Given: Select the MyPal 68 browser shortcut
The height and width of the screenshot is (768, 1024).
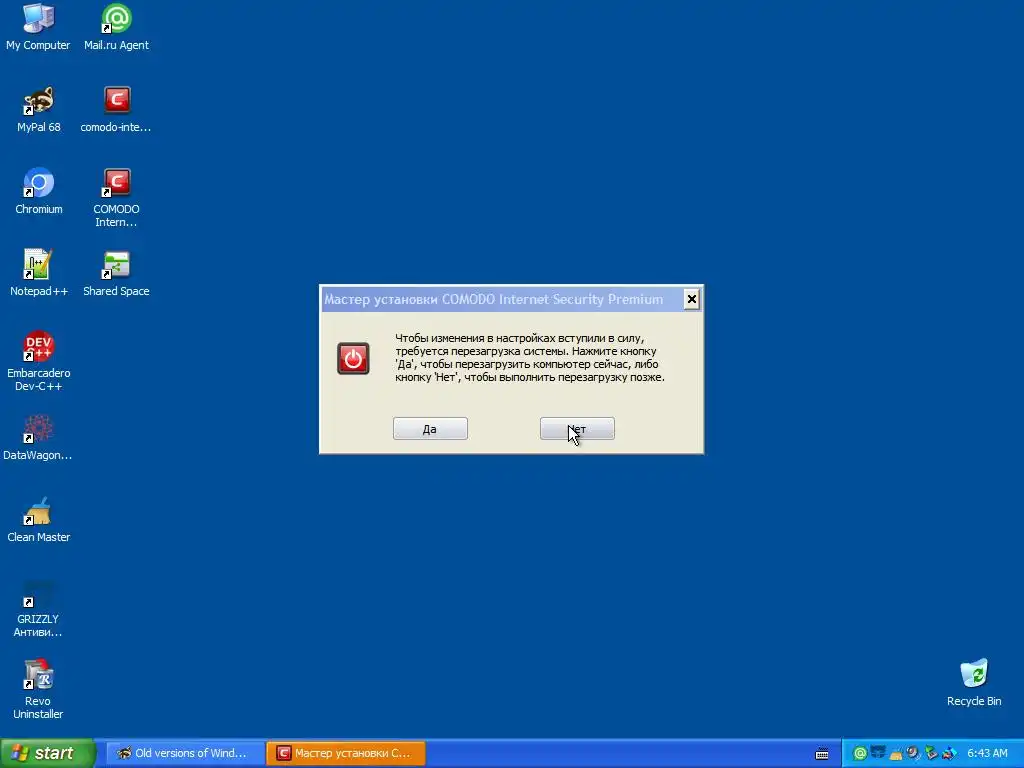Looking at the screenshot, I should pos(39,110).
